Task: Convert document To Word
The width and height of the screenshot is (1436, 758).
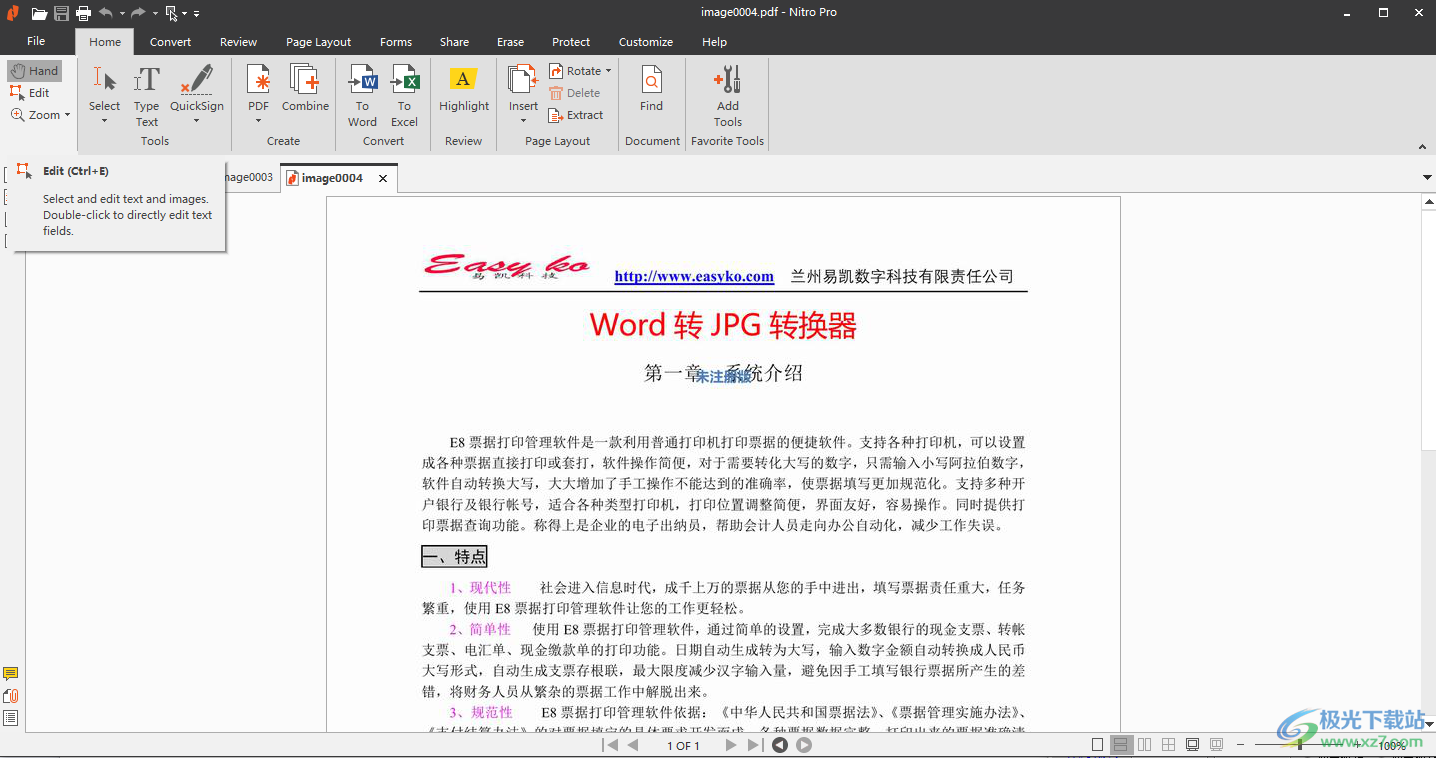Action: click(362, 96)
